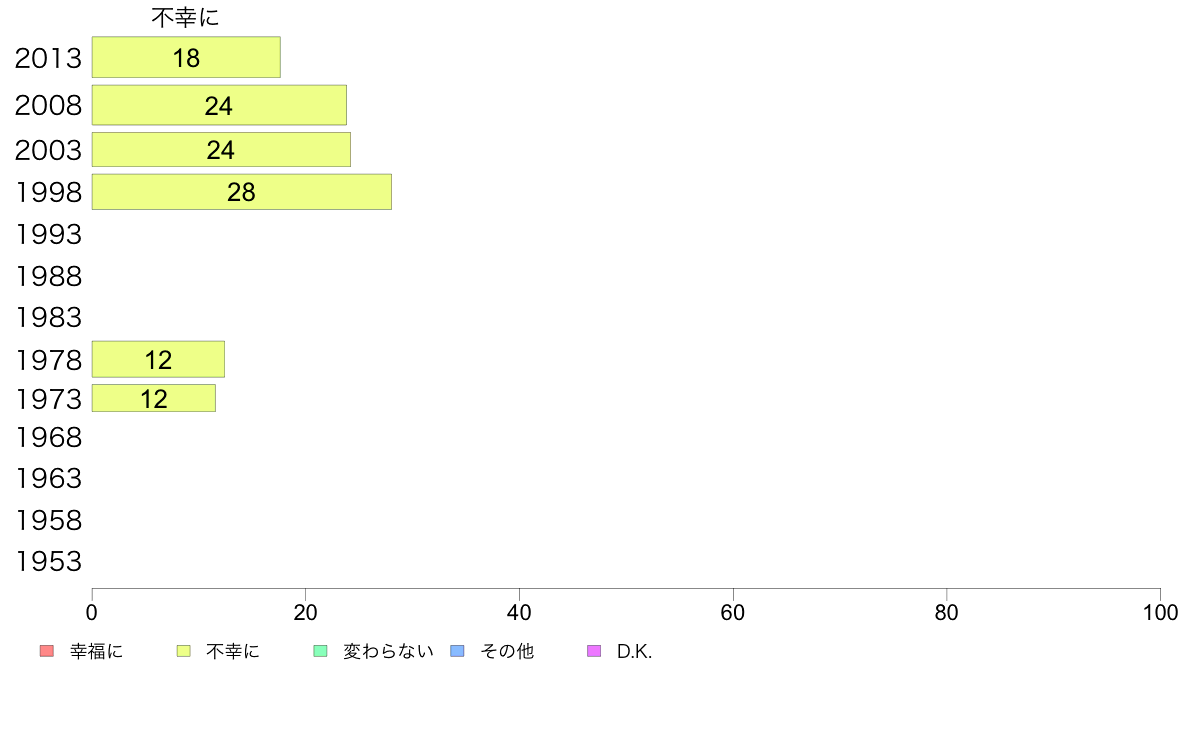
Task: Click the magenta D.K. legend swatch
Action: [x=594, y=651]
